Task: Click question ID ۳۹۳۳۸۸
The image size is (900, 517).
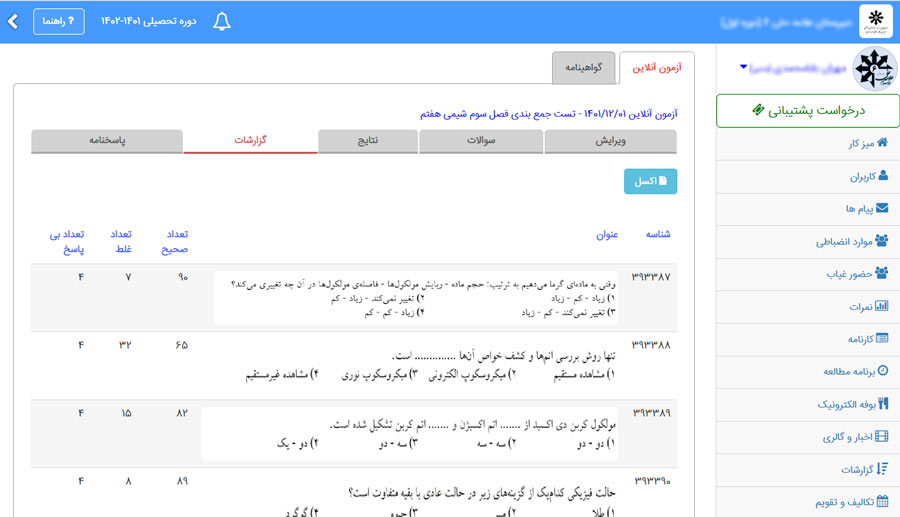Action: pos(651,345)
